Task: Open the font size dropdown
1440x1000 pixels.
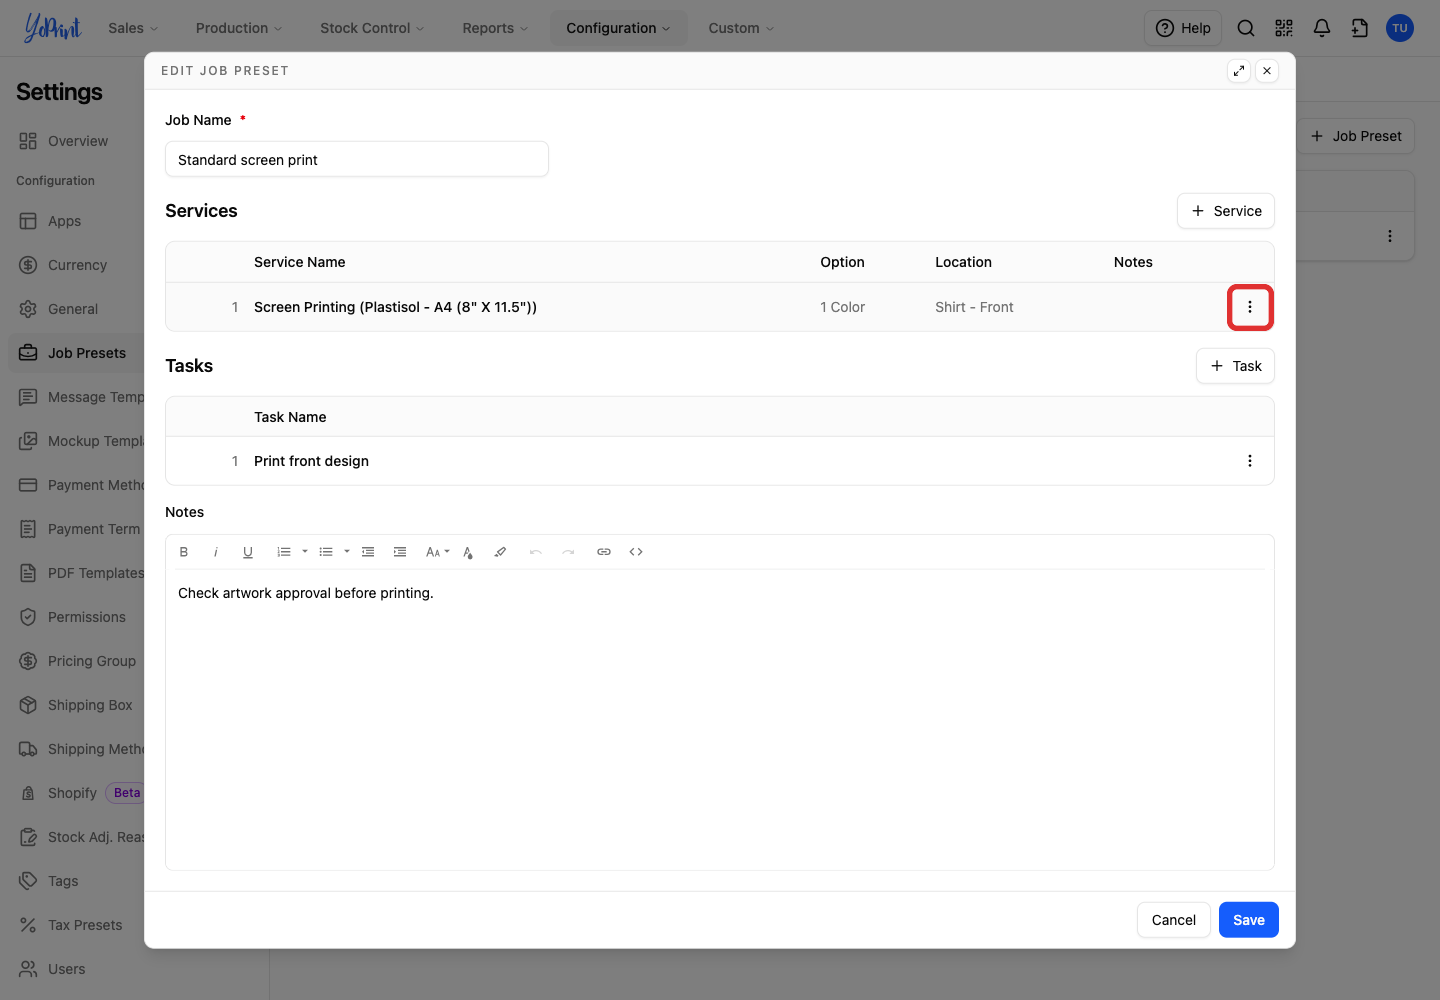Action: [x=437, y=552]
